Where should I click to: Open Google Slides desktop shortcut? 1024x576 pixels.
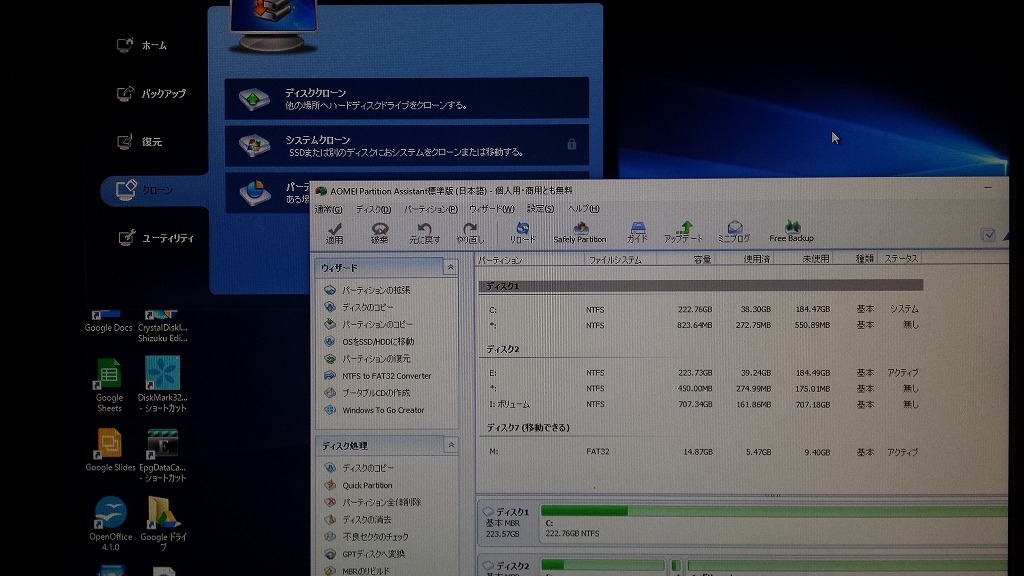point(110,449)
